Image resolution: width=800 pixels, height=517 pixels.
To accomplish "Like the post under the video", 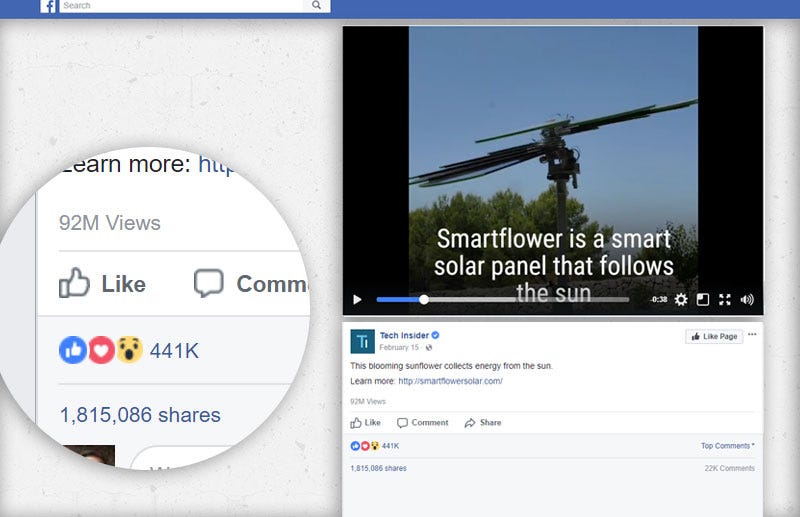I will click(x=365, y=423).
